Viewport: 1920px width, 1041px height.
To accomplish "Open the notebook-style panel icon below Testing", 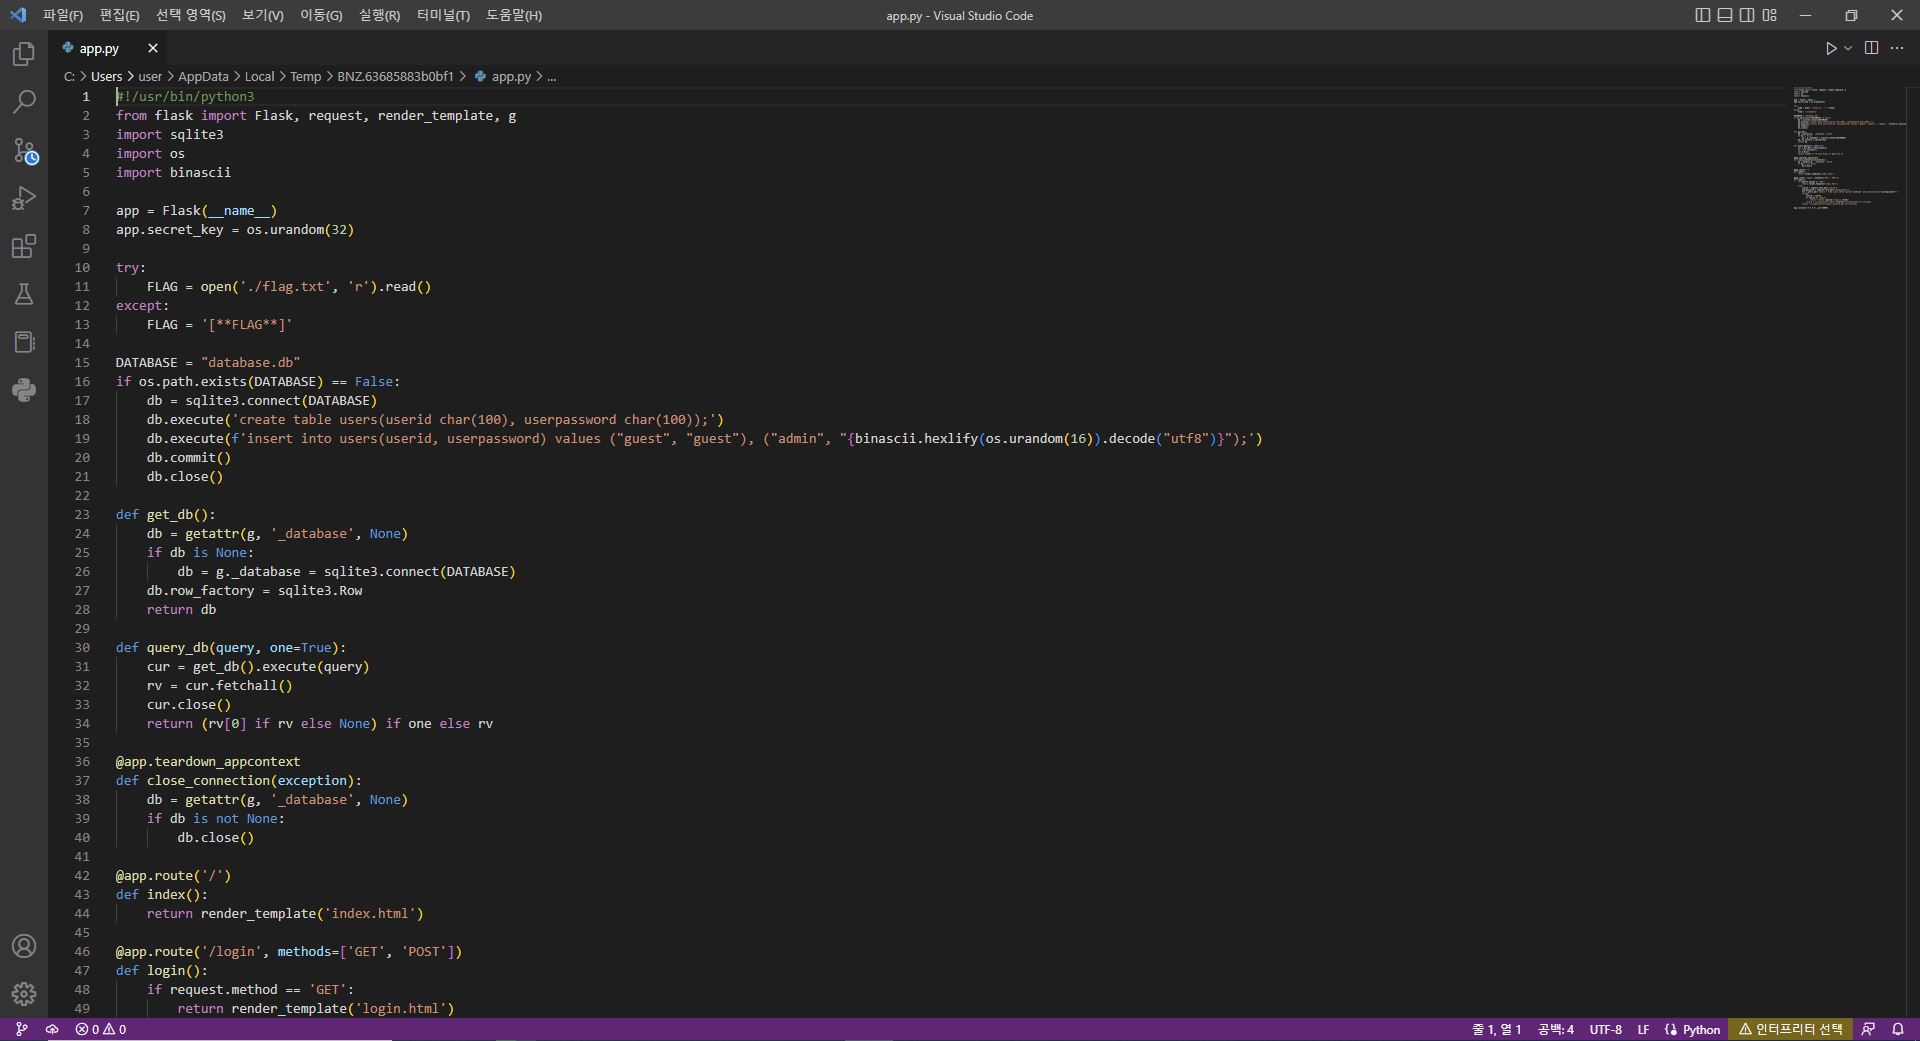I will [x=24, y=342].
